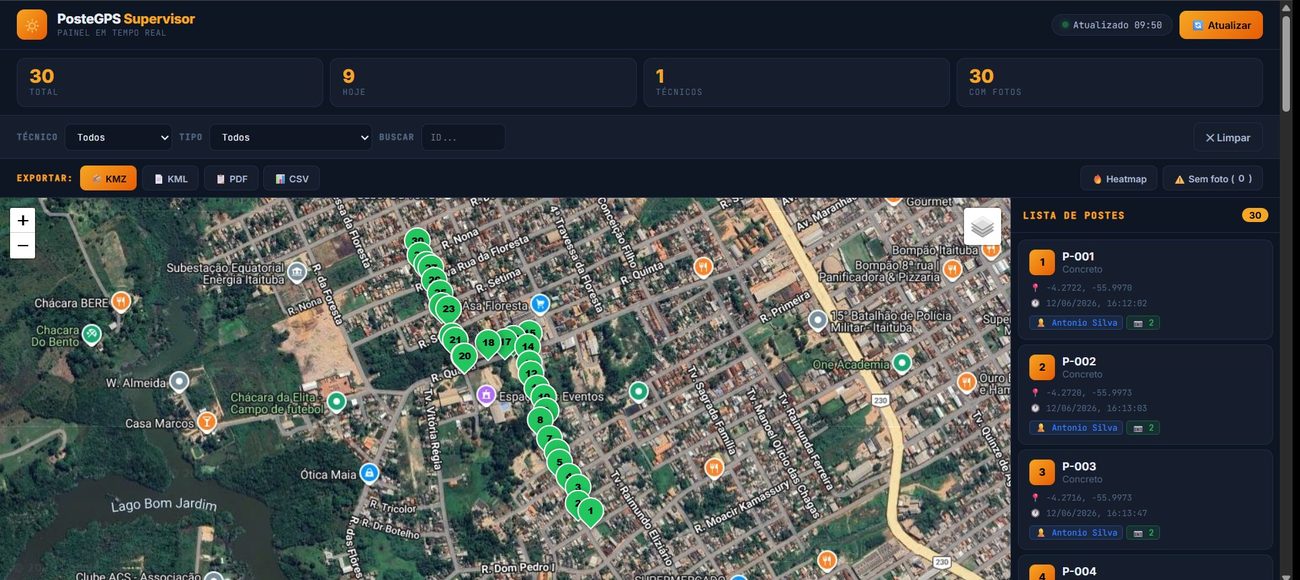Click the photo count badge on P-003
Screen dimensions: 1300x580
[x=1143, y=532]
